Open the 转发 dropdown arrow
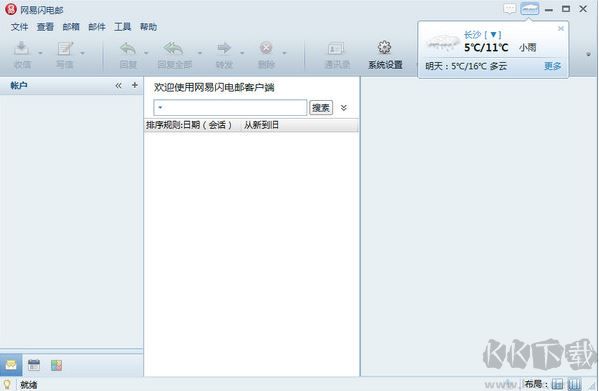This screenshot has height=391, width=599. 242,53
